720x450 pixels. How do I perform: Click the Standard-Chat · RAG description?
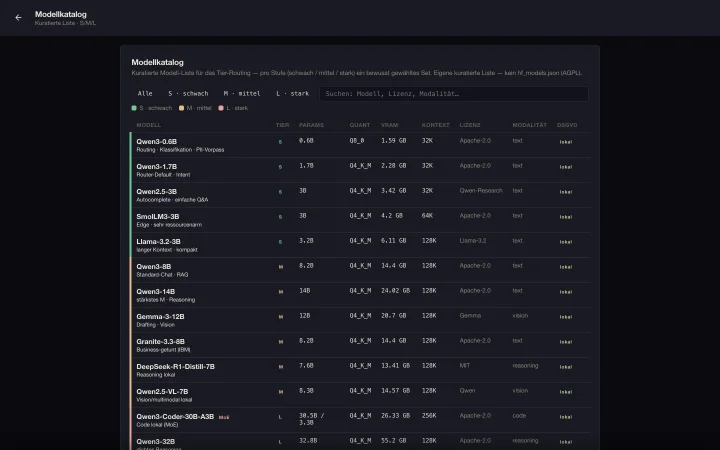point(162,275)
